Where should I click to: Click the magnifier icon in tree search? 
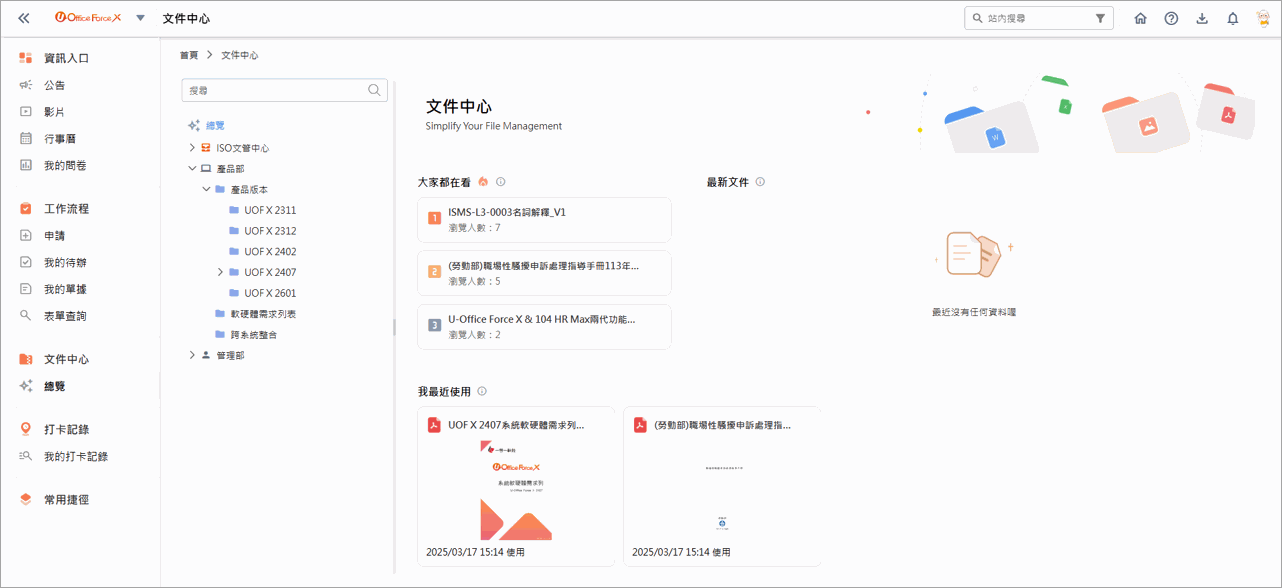374,90
